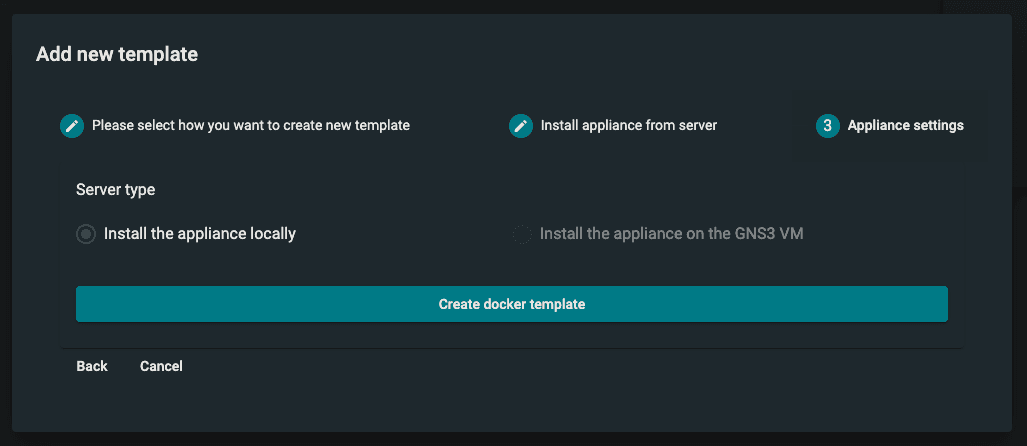The image size is (1027, 446).
Task: Select the Install the appliance locally radio button
Action: point(86,234)
